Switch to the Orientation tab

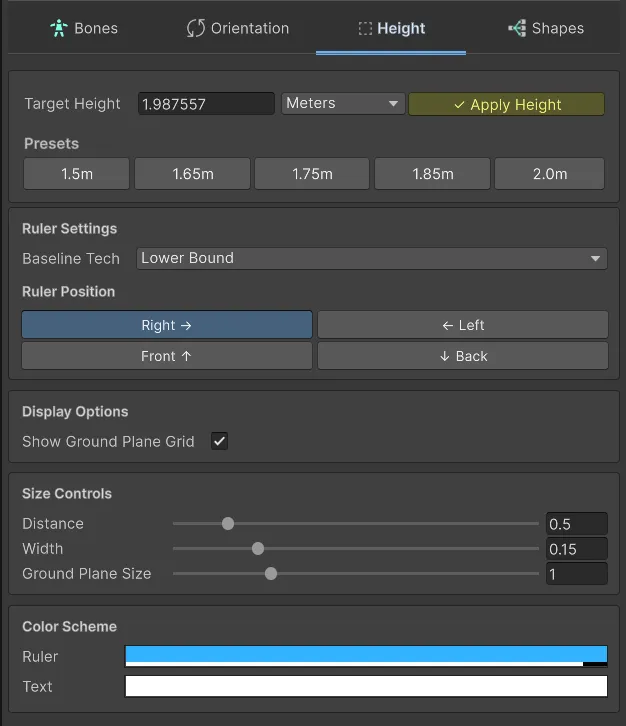238,28
